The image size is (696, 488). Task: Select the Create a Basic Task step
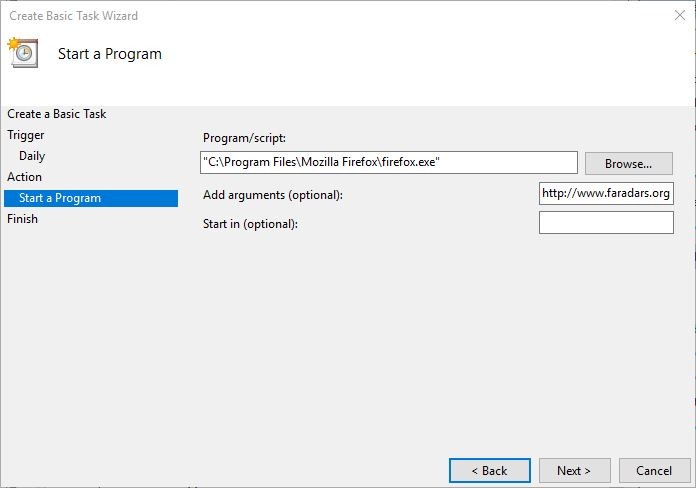(x=57, y=114)
